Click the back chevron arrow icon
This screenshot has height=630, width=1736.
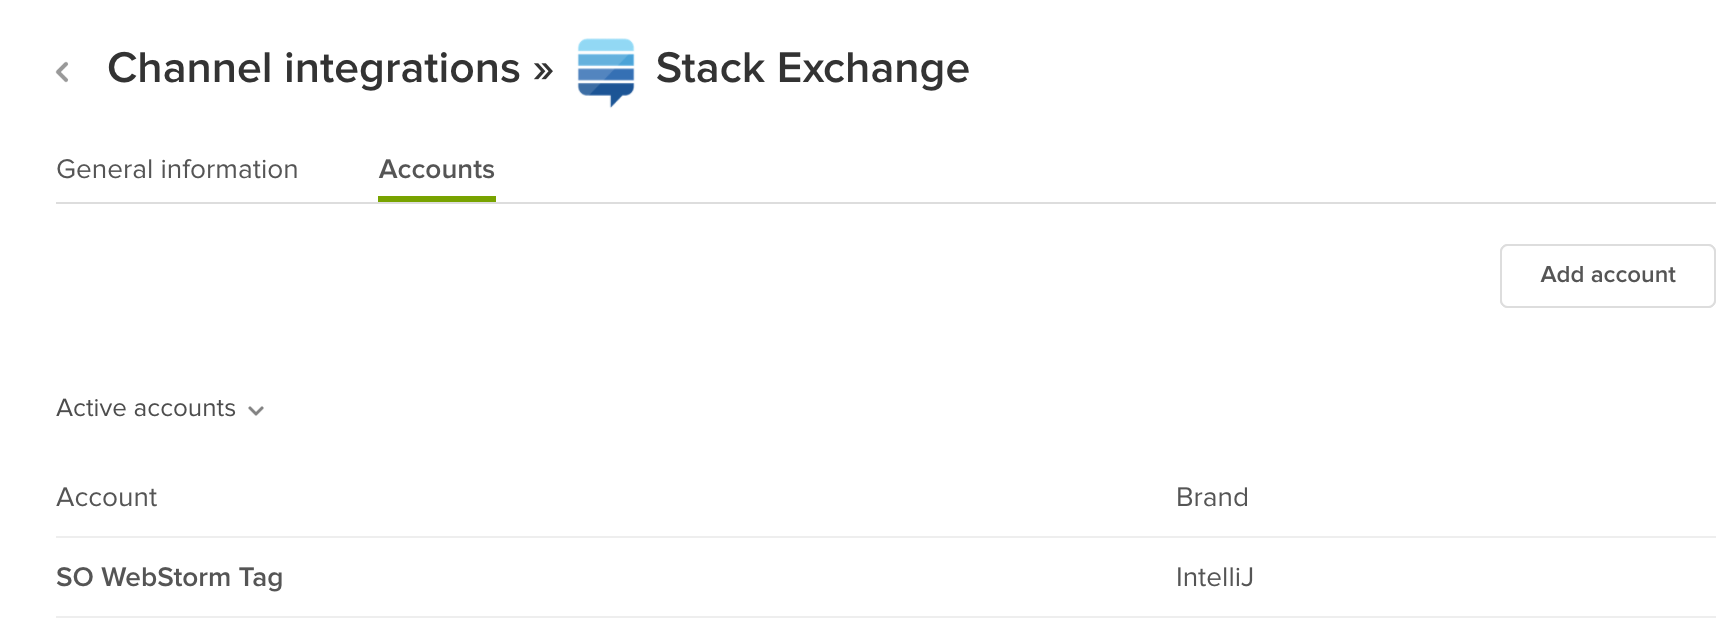pos(63,71)
